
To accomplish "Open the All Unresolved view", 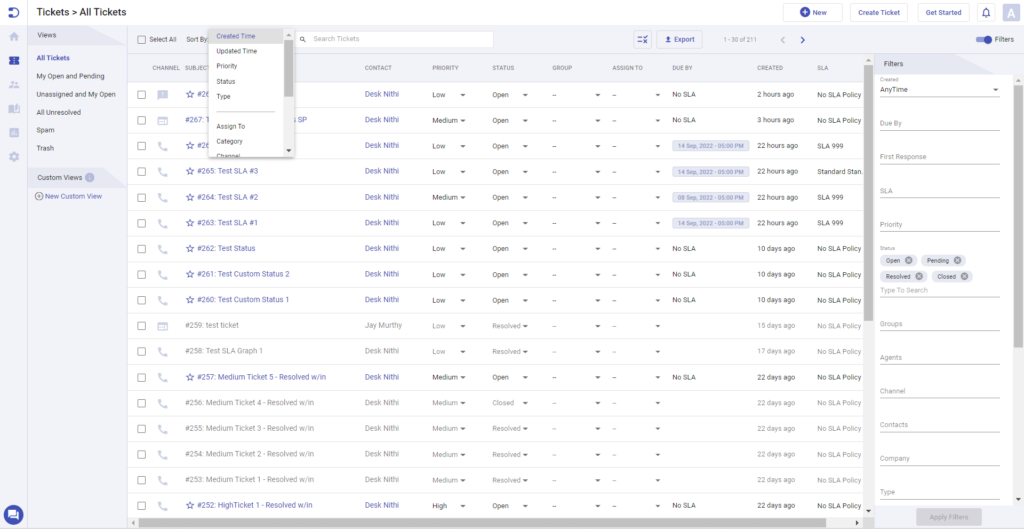I will (x=59, y=112).
